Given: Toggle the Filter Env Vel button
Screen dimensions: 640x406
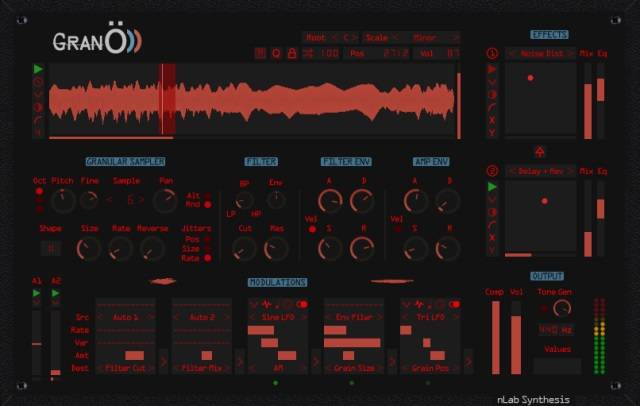Looking at the screenshot, I should [312, 228].
